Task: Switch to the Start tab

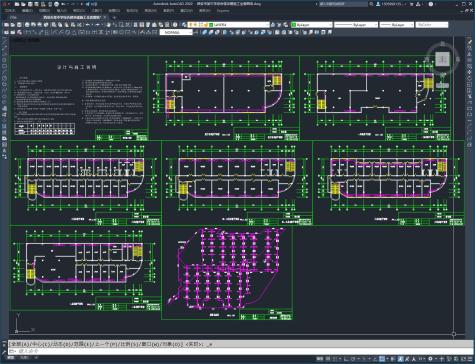Action: click(x=13, y=17)
